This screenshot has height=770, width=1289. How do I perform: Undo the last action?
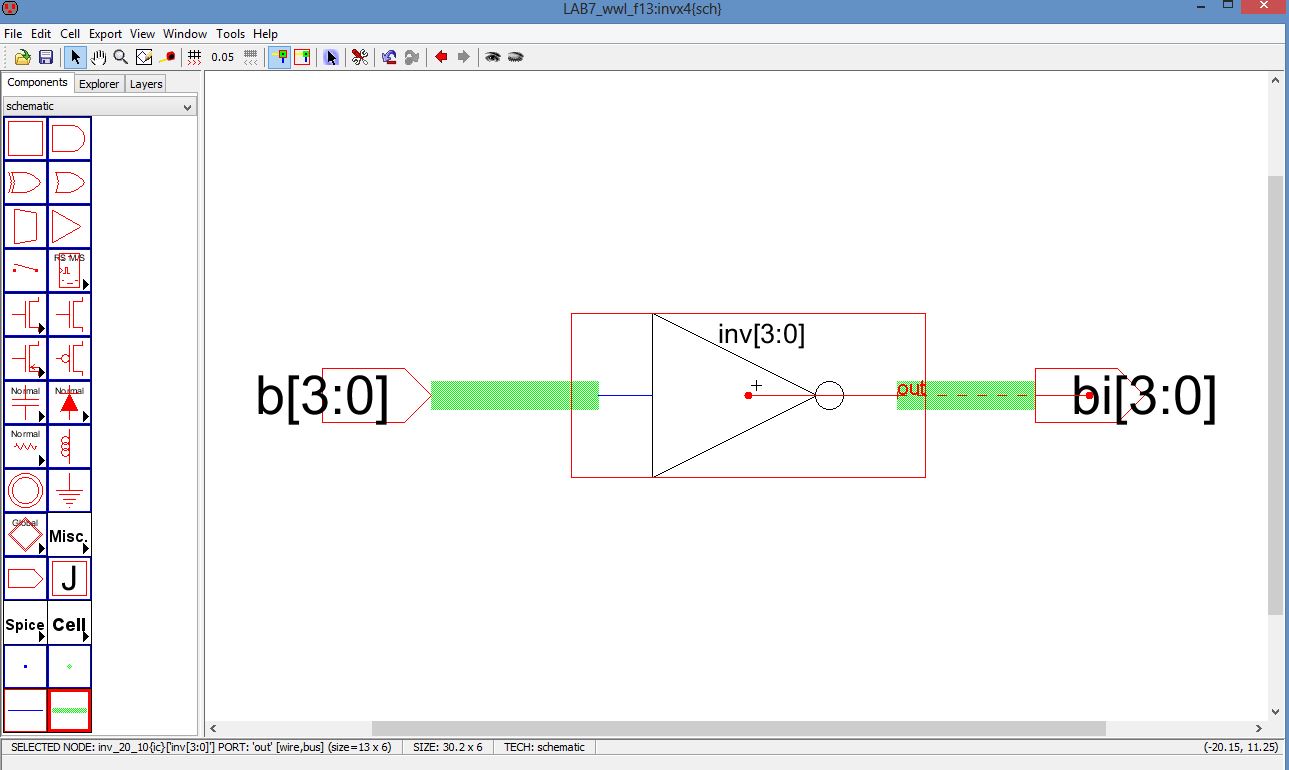[x=389, y=57]
